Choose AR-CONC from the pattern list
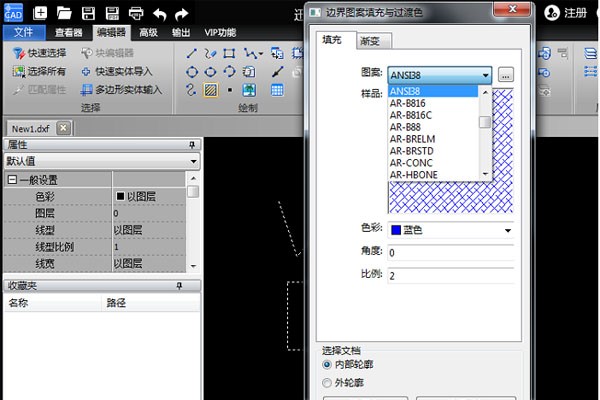Viewport: 600px width, 400px height. coord(411,162)
